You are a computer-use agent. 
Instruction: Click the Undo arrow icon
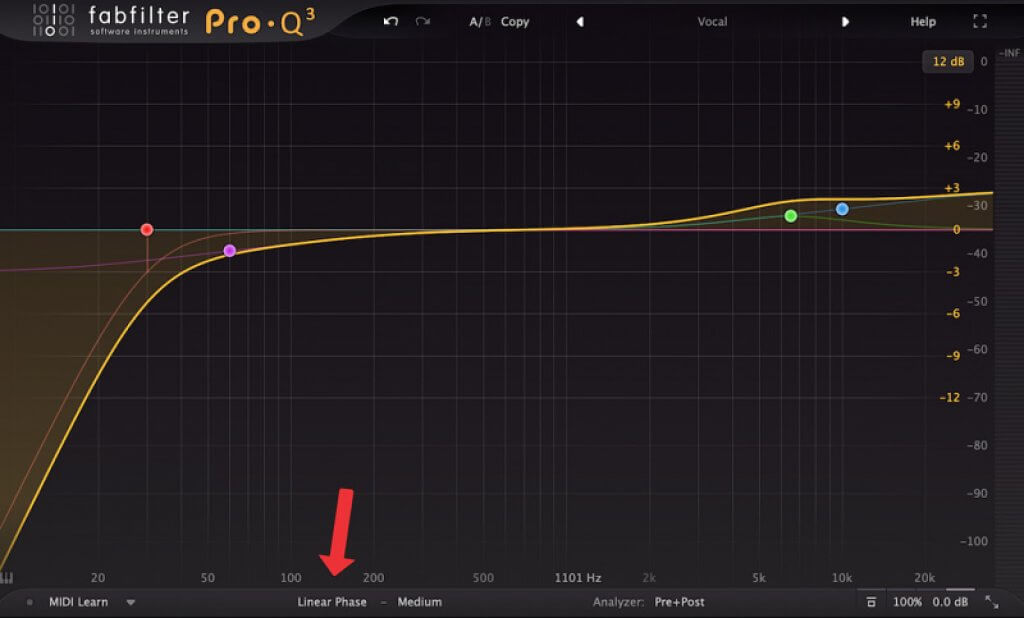tap(390, 21)
